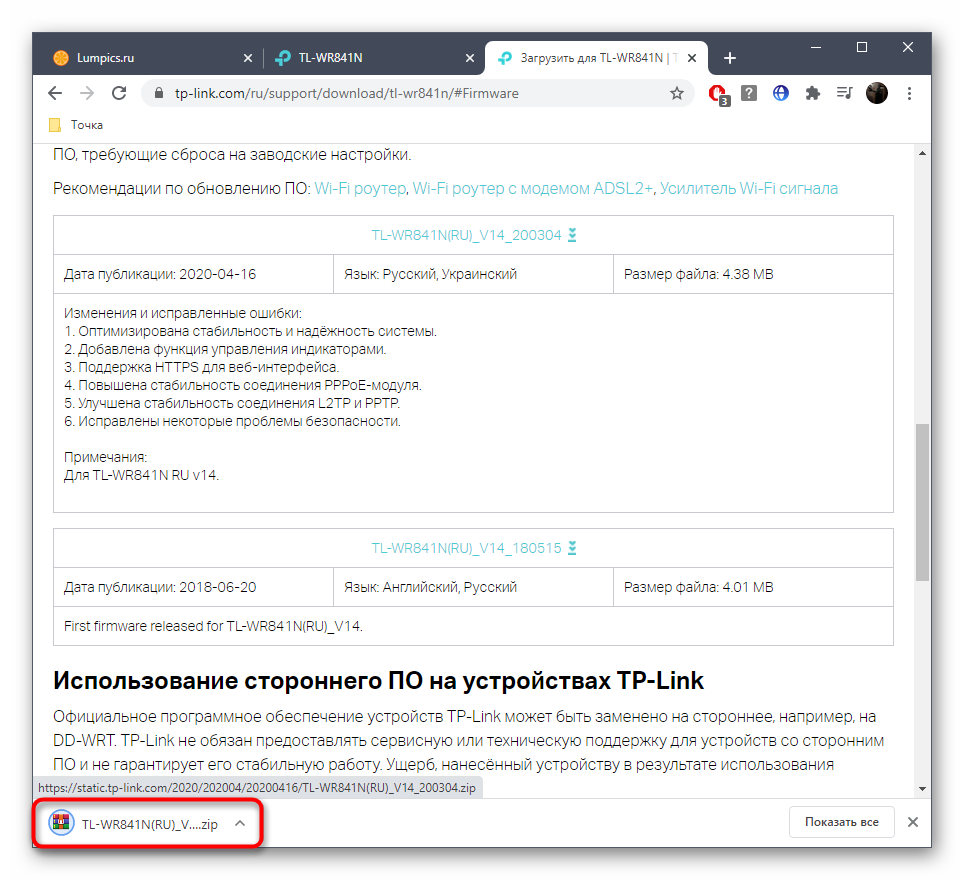Click Дата публикации: 2018-06-20 cell
This screenshot has width=964, height=880.
[193, 587]
